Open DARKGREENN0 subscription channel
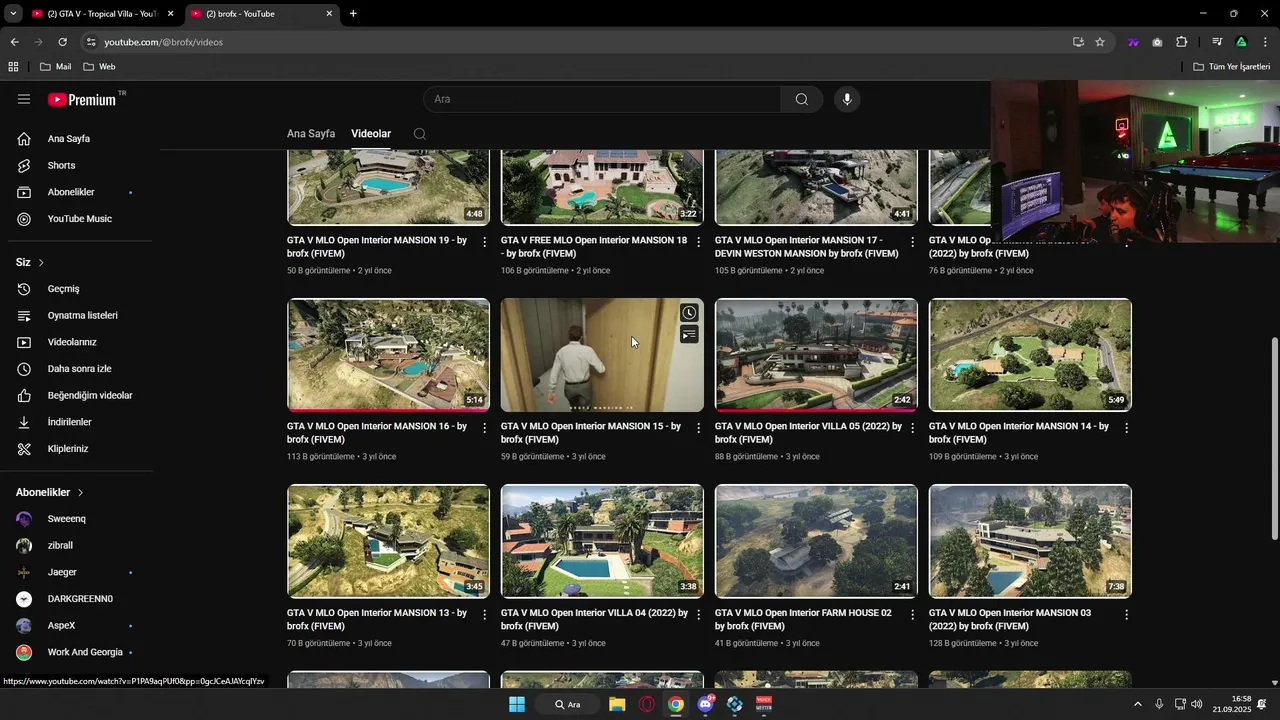This screenshot has height=720, width=1280. (80, 599)
